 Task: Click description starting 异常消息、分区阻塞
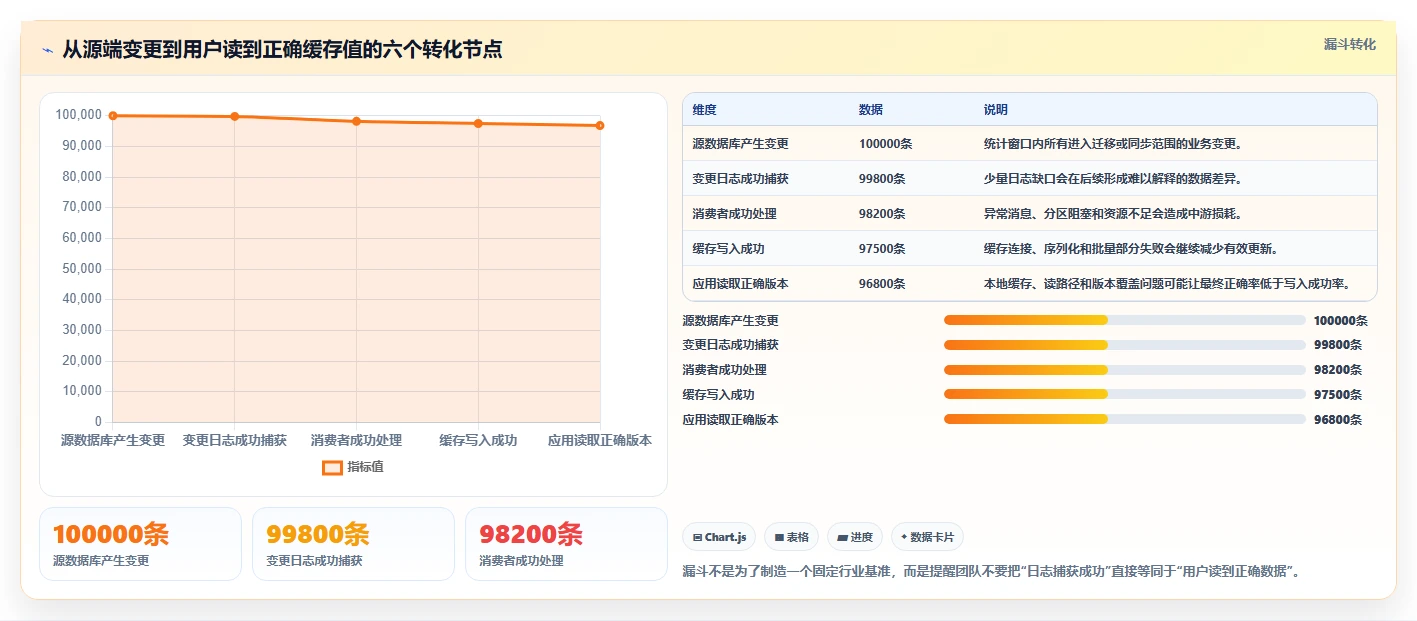[x=1113, y=214]
